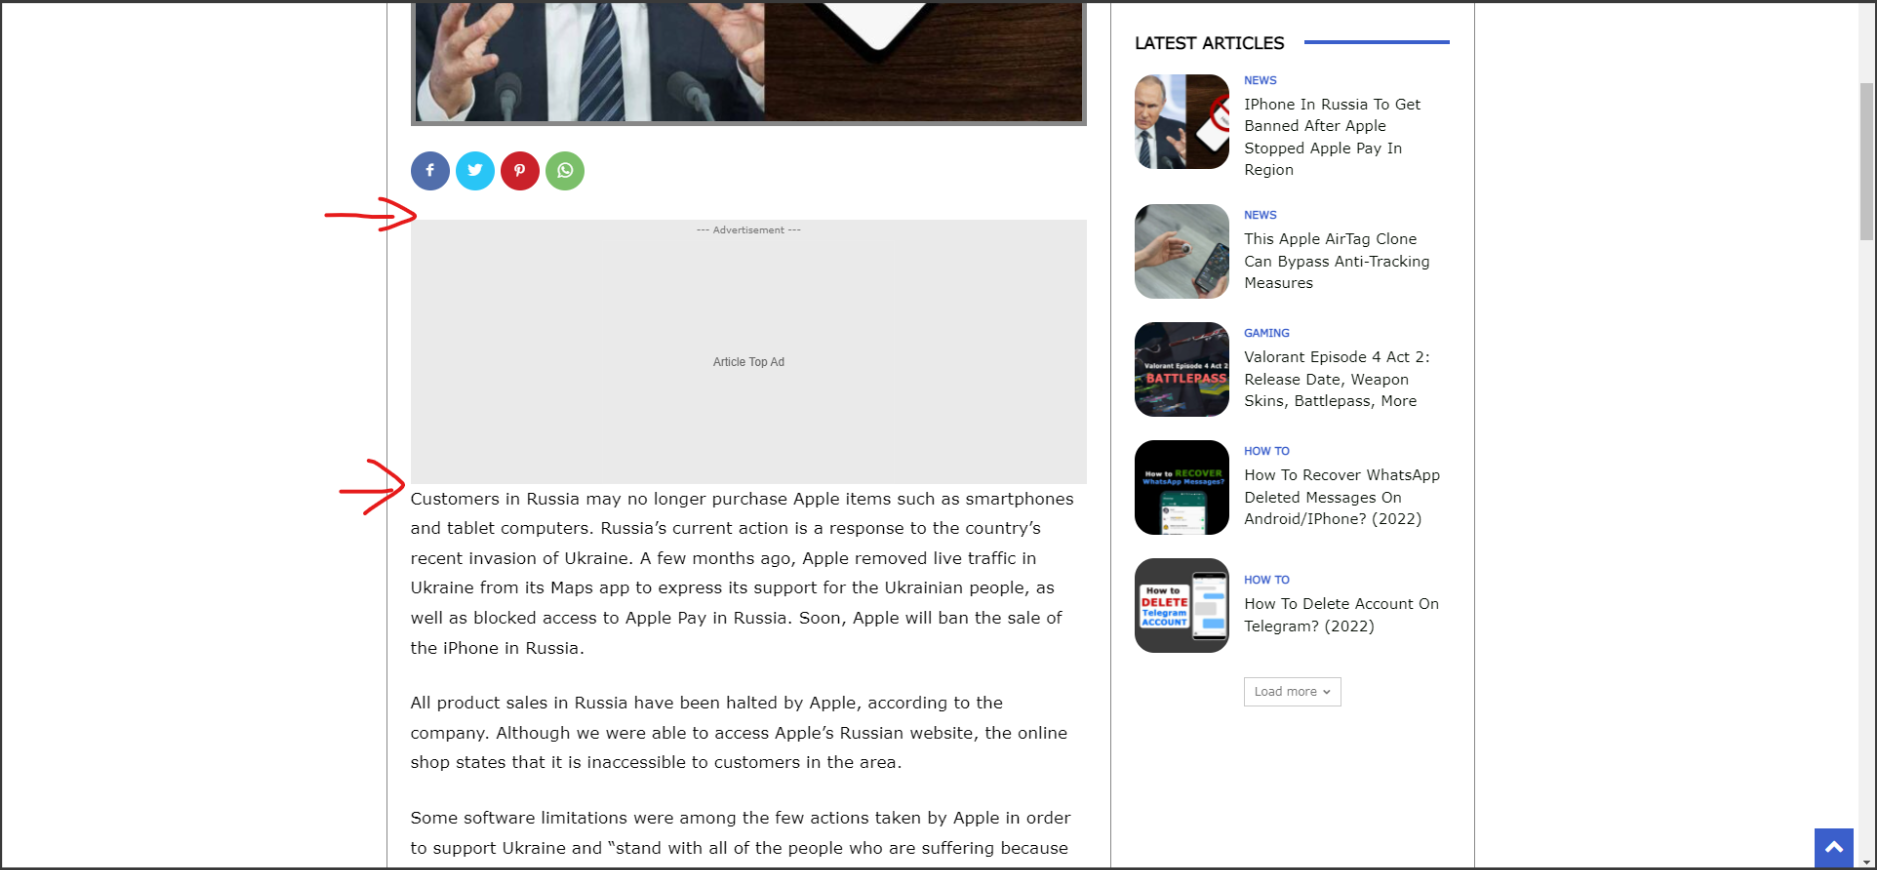Image resolution: width=1877 pixels, height=870 pixels.
Task: Click the Load more button
Action: point(1292,692)
